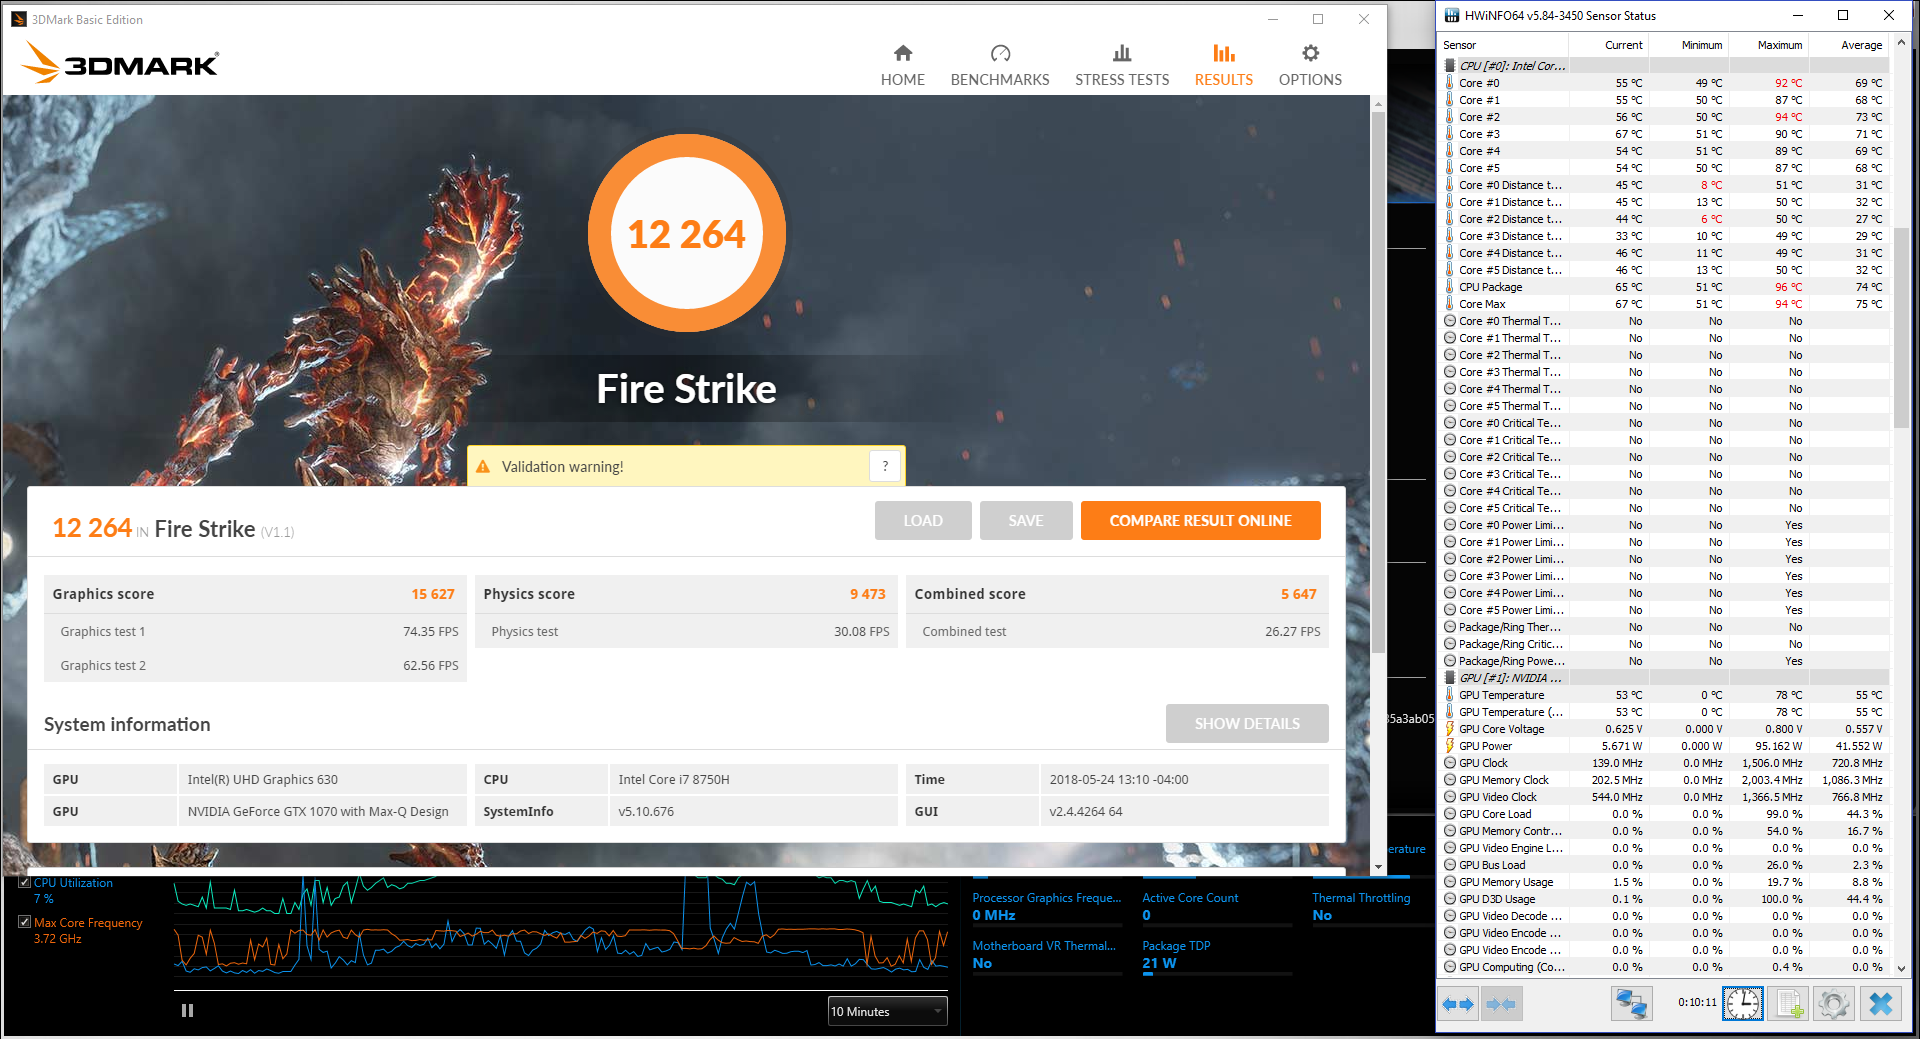Click the GPU Bus Load sensor icon
This screenshot has height=1039, width=1920.
pos(1450,865)
